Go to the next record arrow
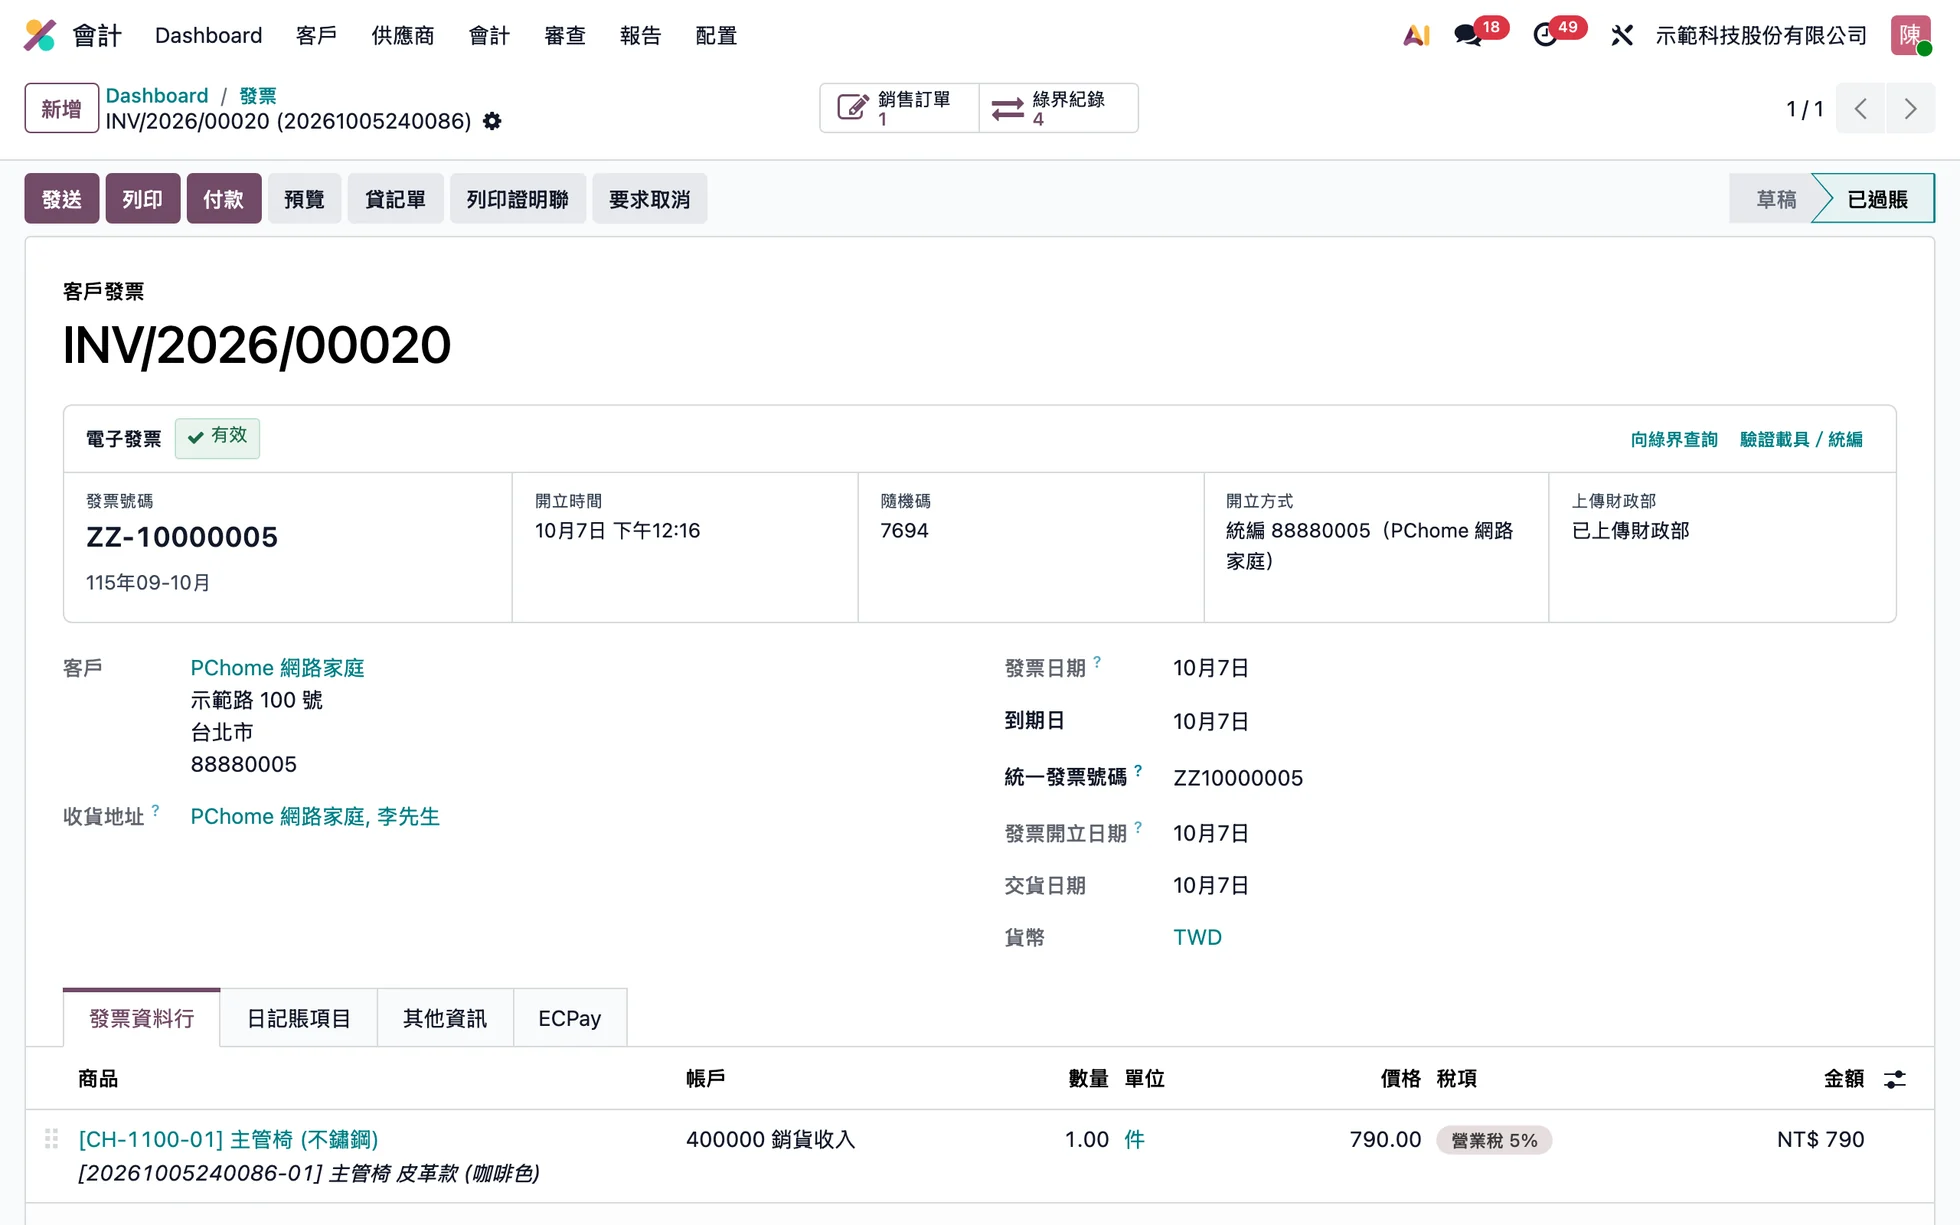The width and height of the screenshot is (1960, 1225). point(1910,108)
